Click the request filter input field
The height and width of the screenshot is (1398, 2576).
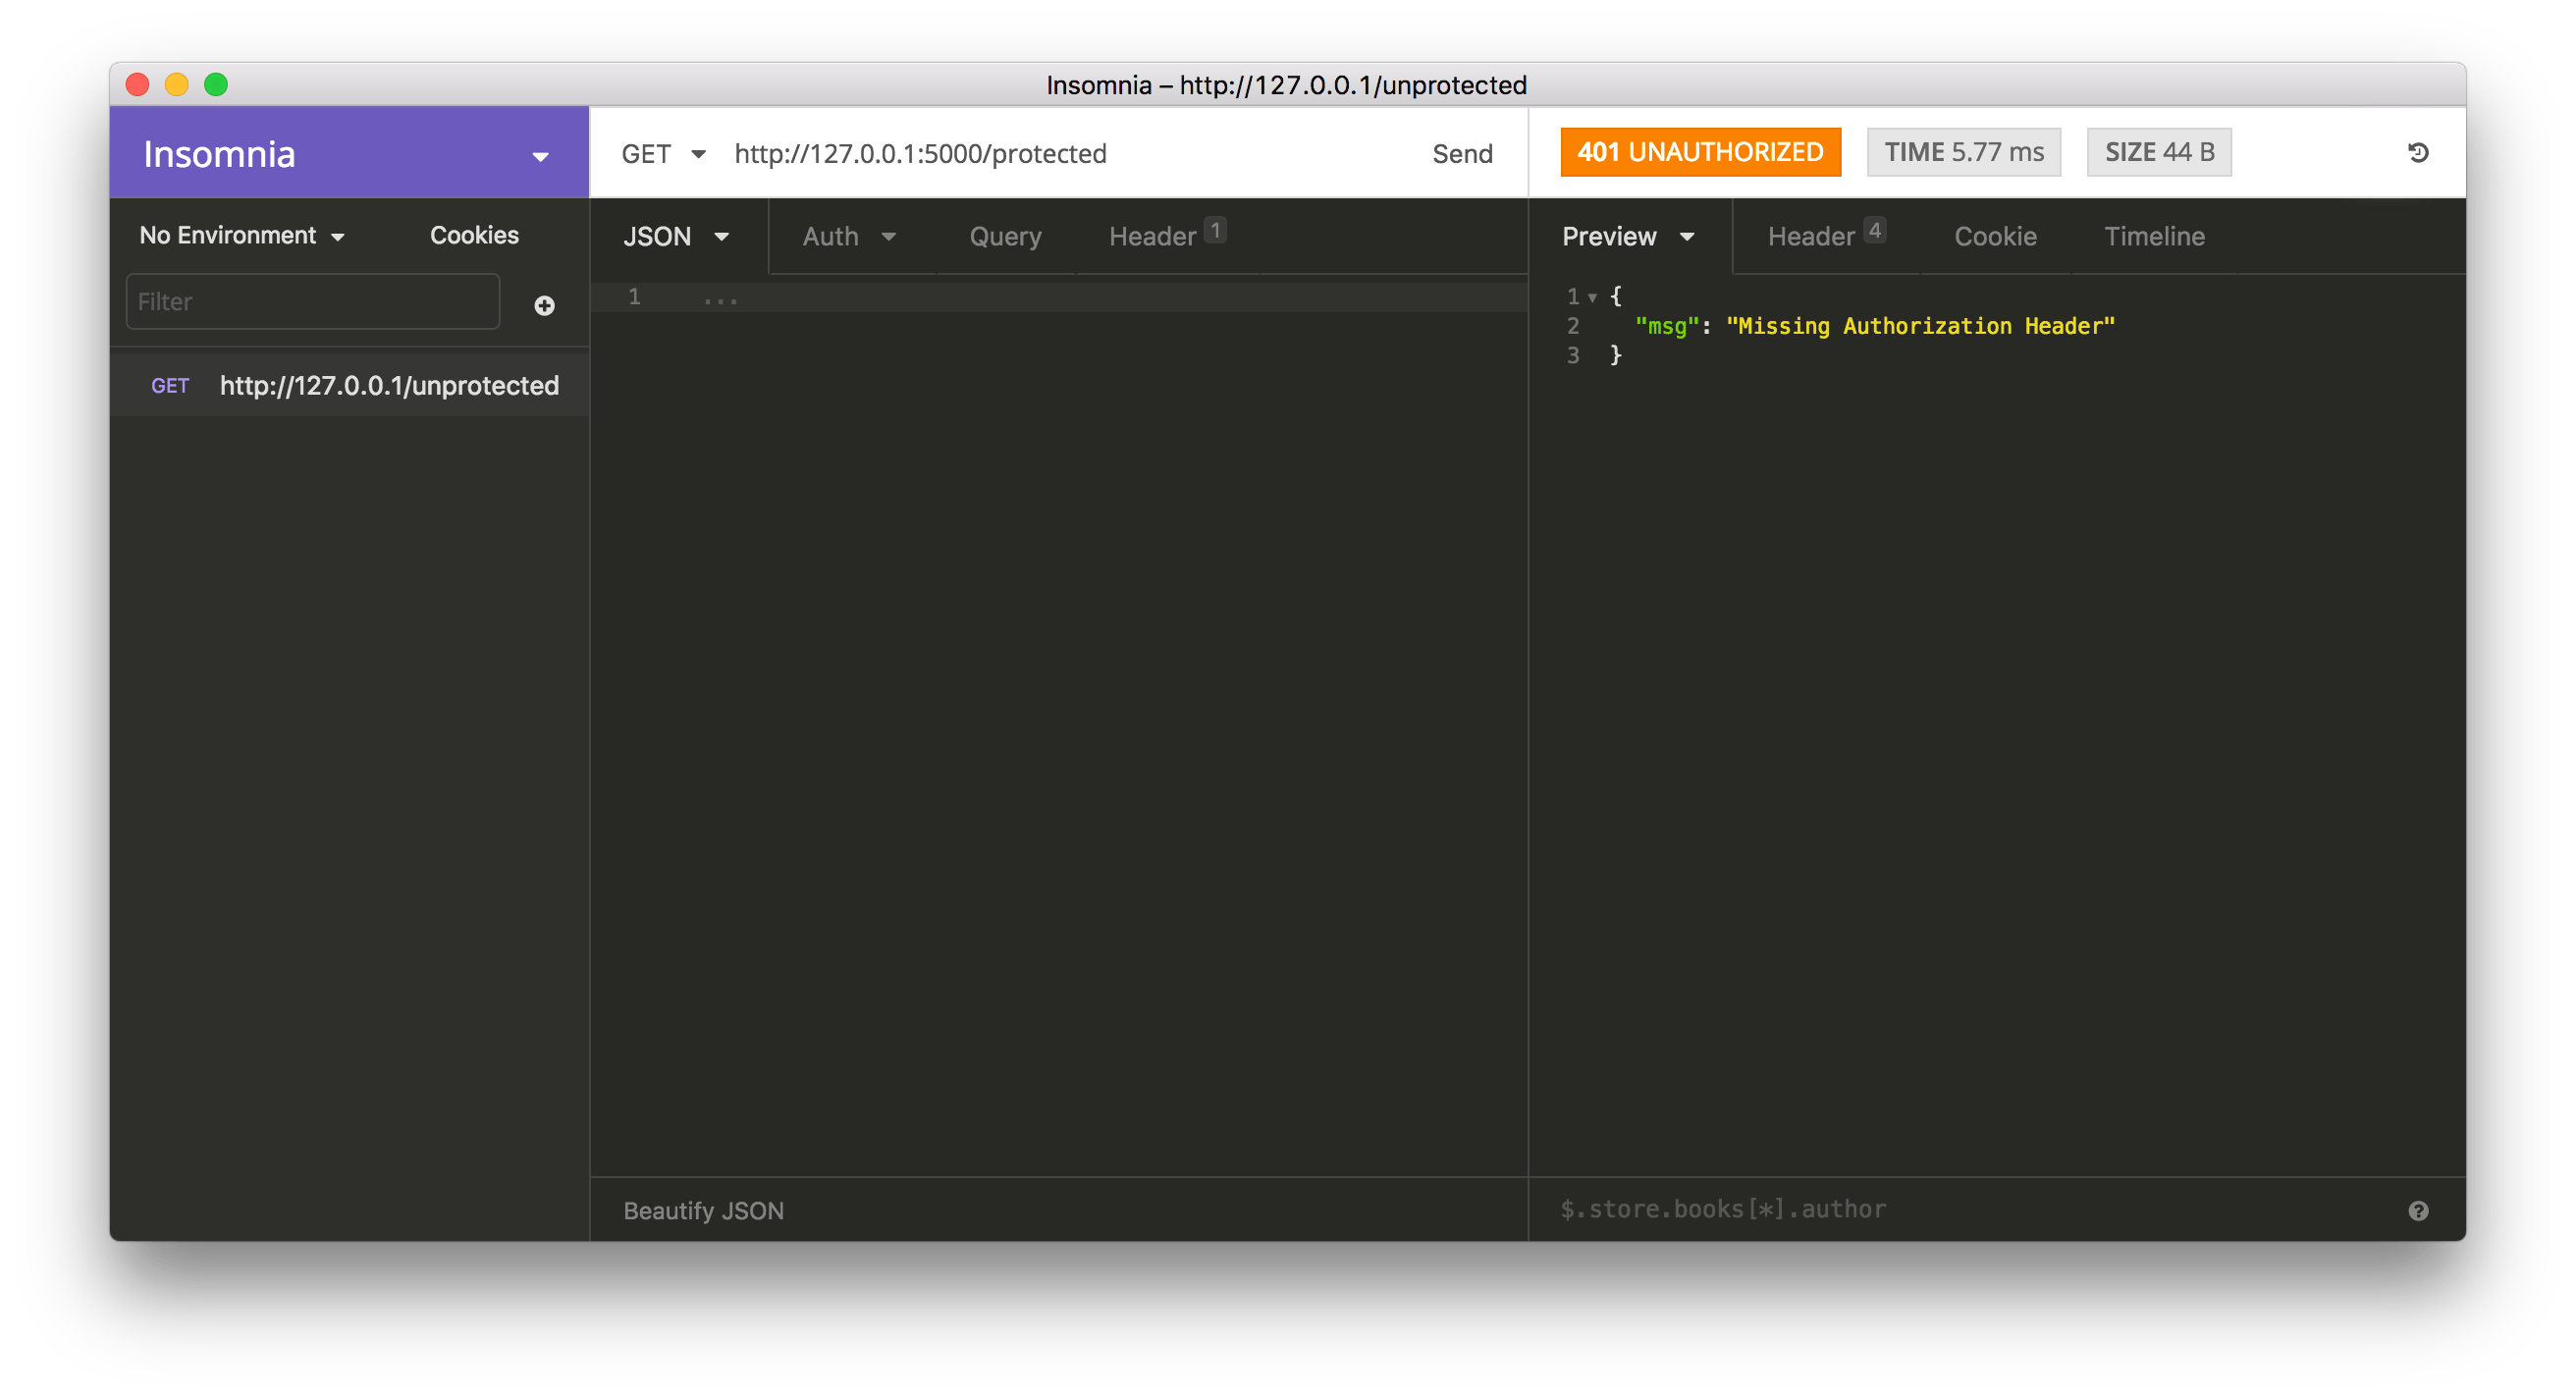(x=311, y=301)
